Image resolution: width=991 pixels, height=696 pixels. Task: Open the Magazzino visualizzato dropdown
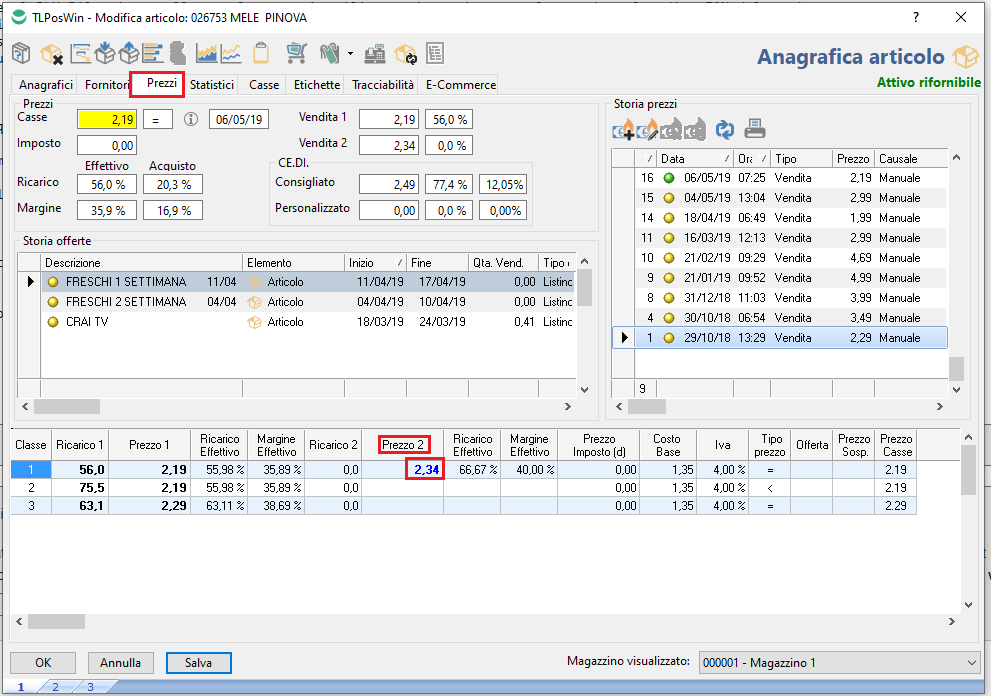click(x=969, y=662)
